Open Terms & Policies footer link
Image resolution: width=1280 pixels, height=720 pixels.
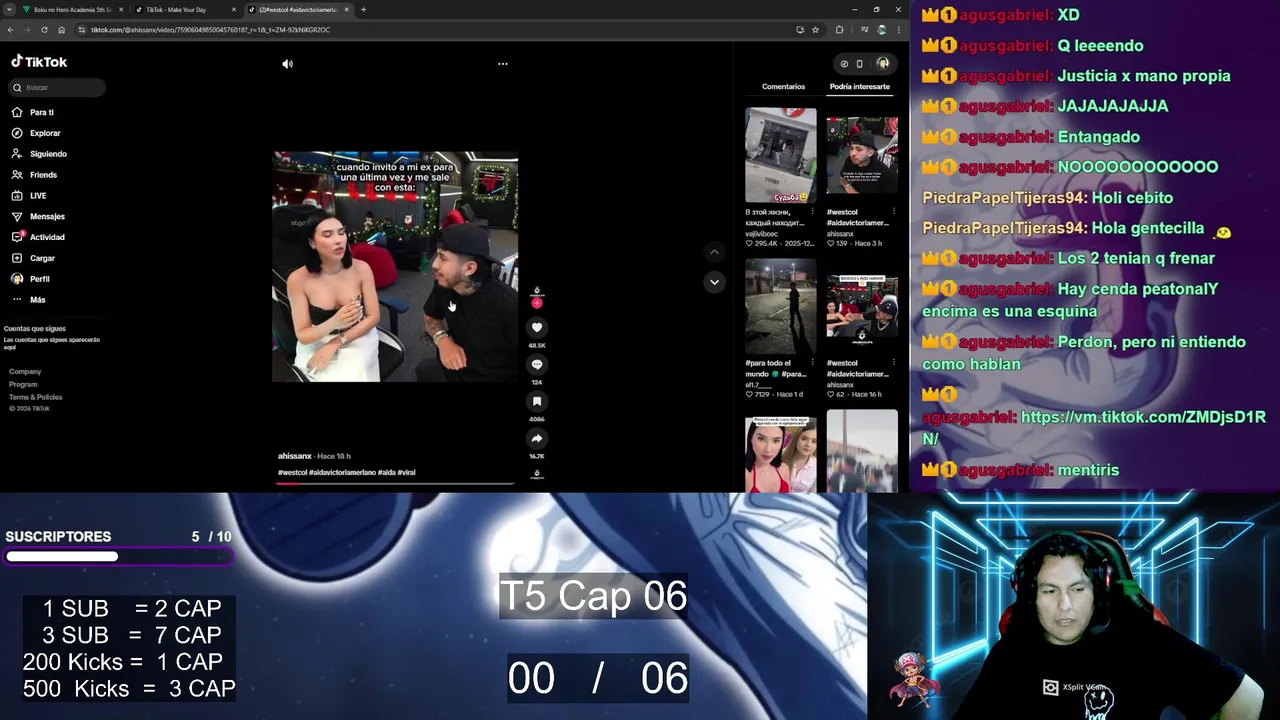click(35, 397)
